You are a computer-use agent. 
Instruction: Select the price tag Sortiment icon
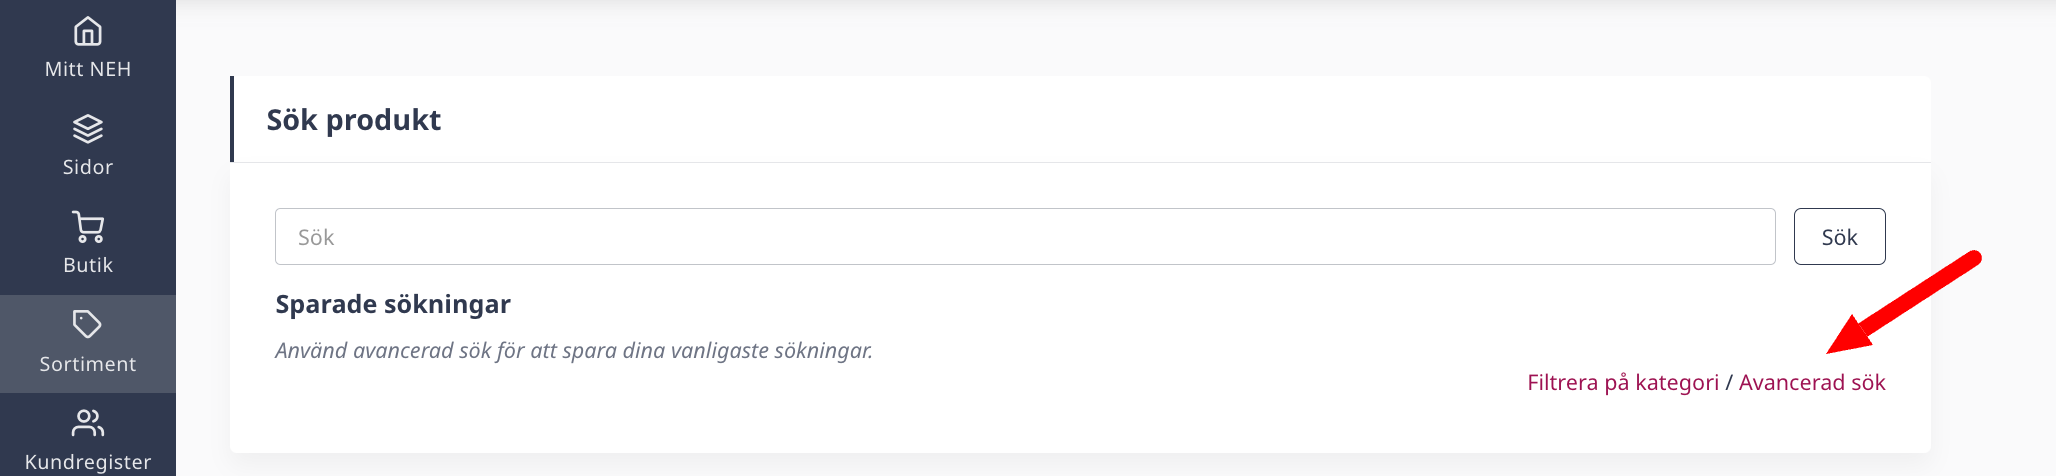tap(88, 324)
